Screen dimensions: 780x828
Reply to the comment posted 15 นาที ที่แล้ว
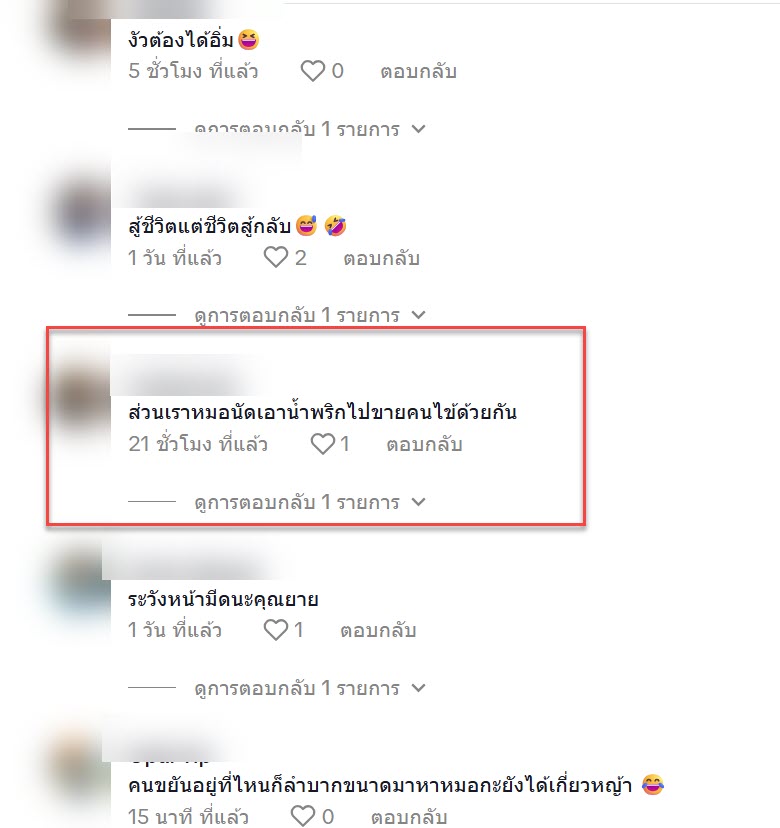coord(409,816)
